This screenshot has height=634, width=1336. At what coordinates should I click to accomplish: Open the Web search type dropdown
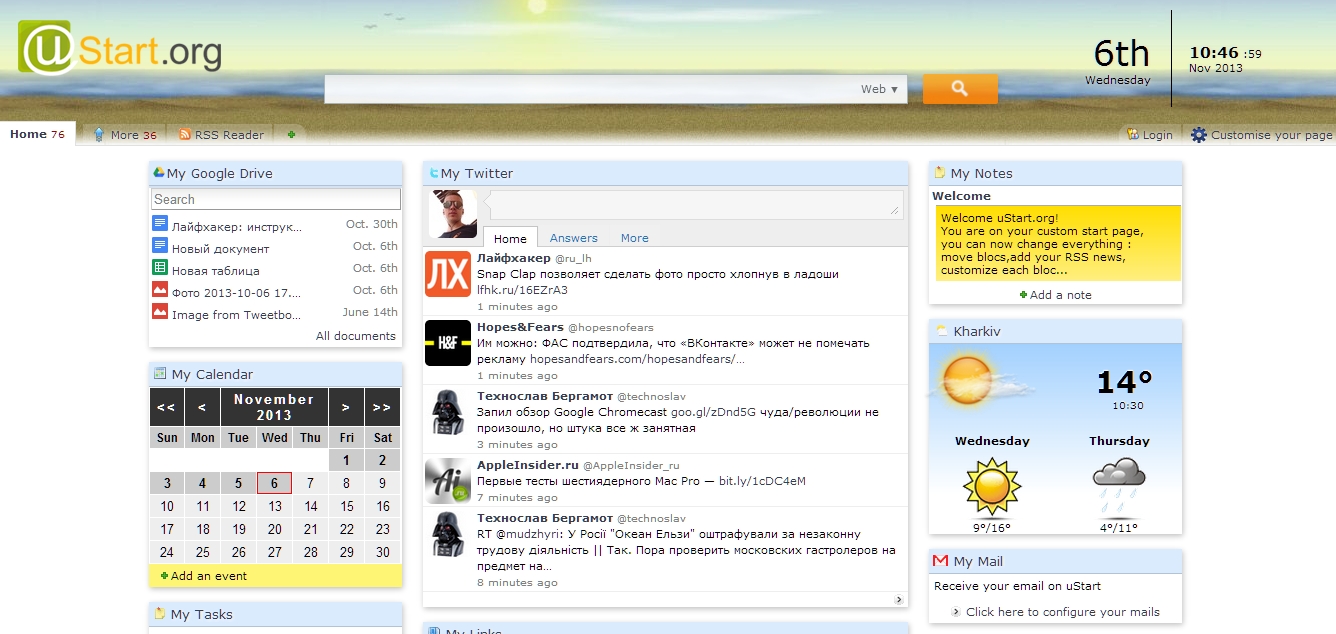point(880,89)
